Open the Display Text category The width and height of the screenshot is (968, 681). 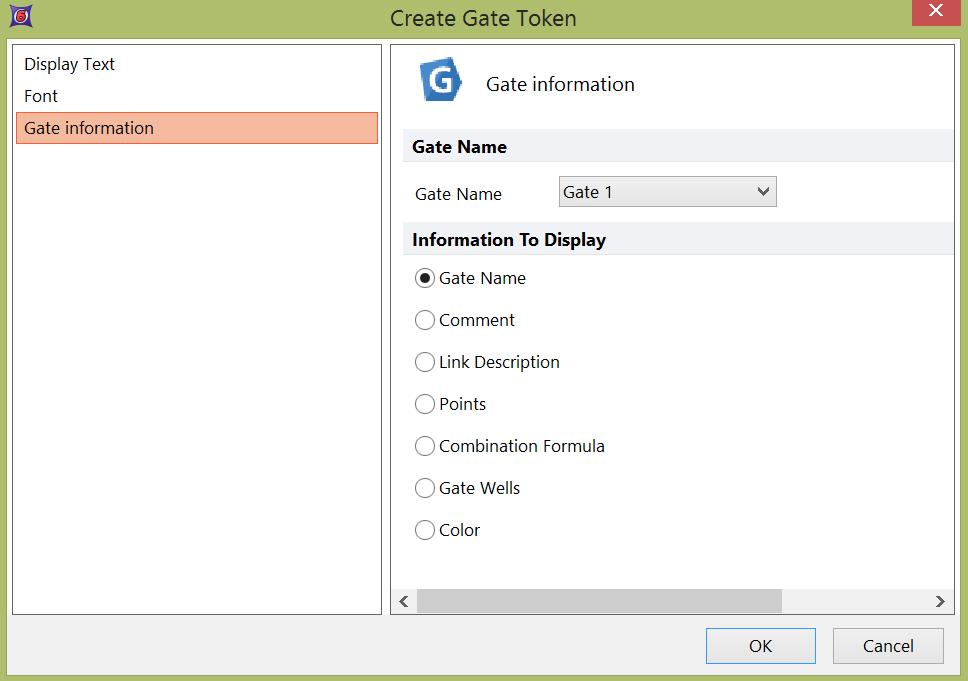[x=70, y=64]
